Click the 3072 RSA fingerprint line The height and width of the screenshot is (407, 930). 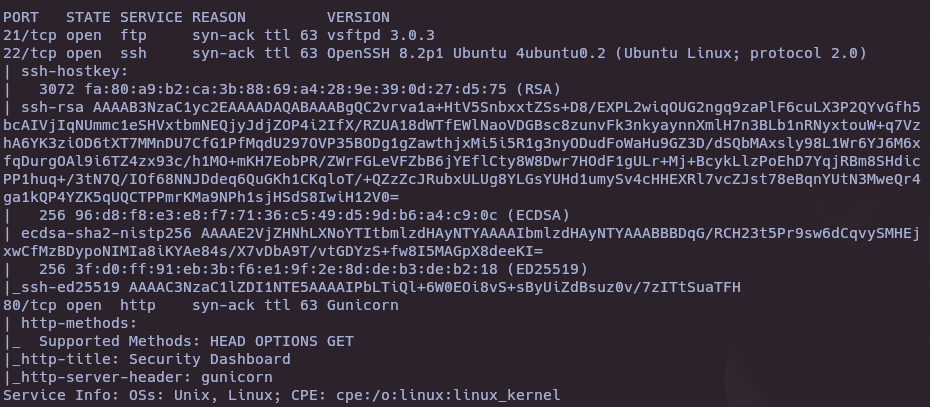click(300, 89)
